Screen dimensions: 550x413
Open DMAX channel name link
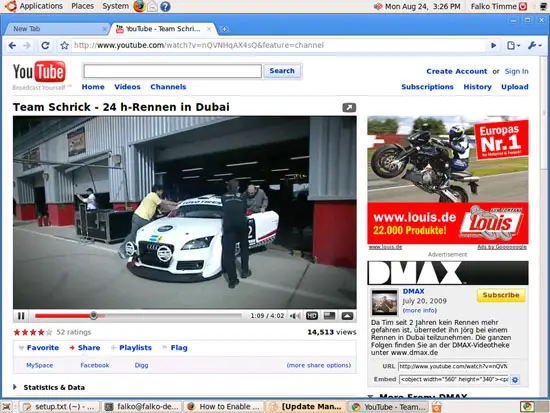pos(414,291)
